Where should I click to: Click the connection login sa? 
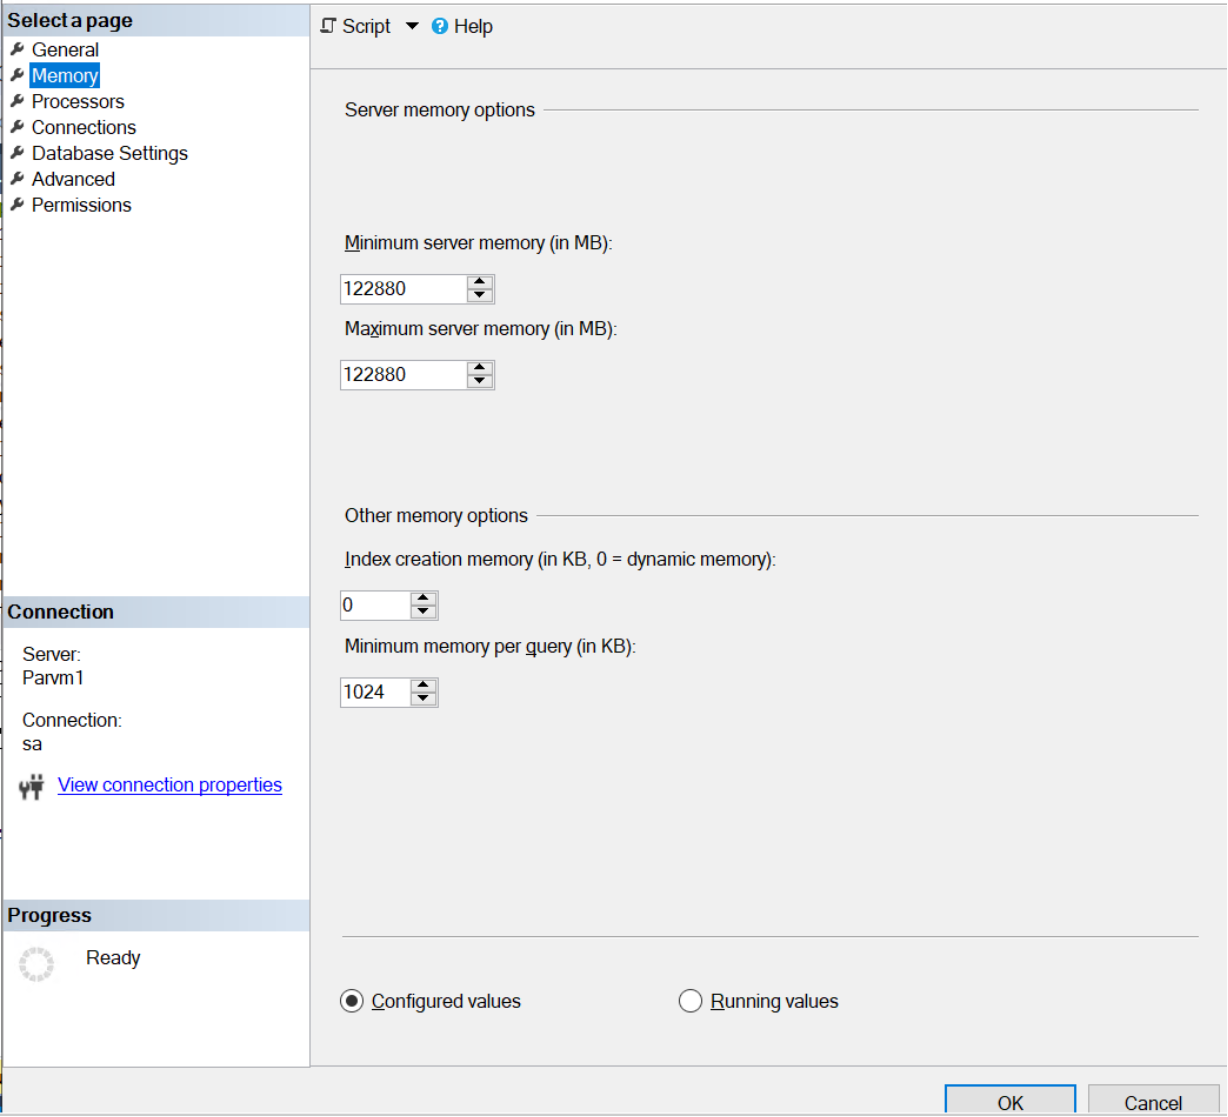pos(32,745)
